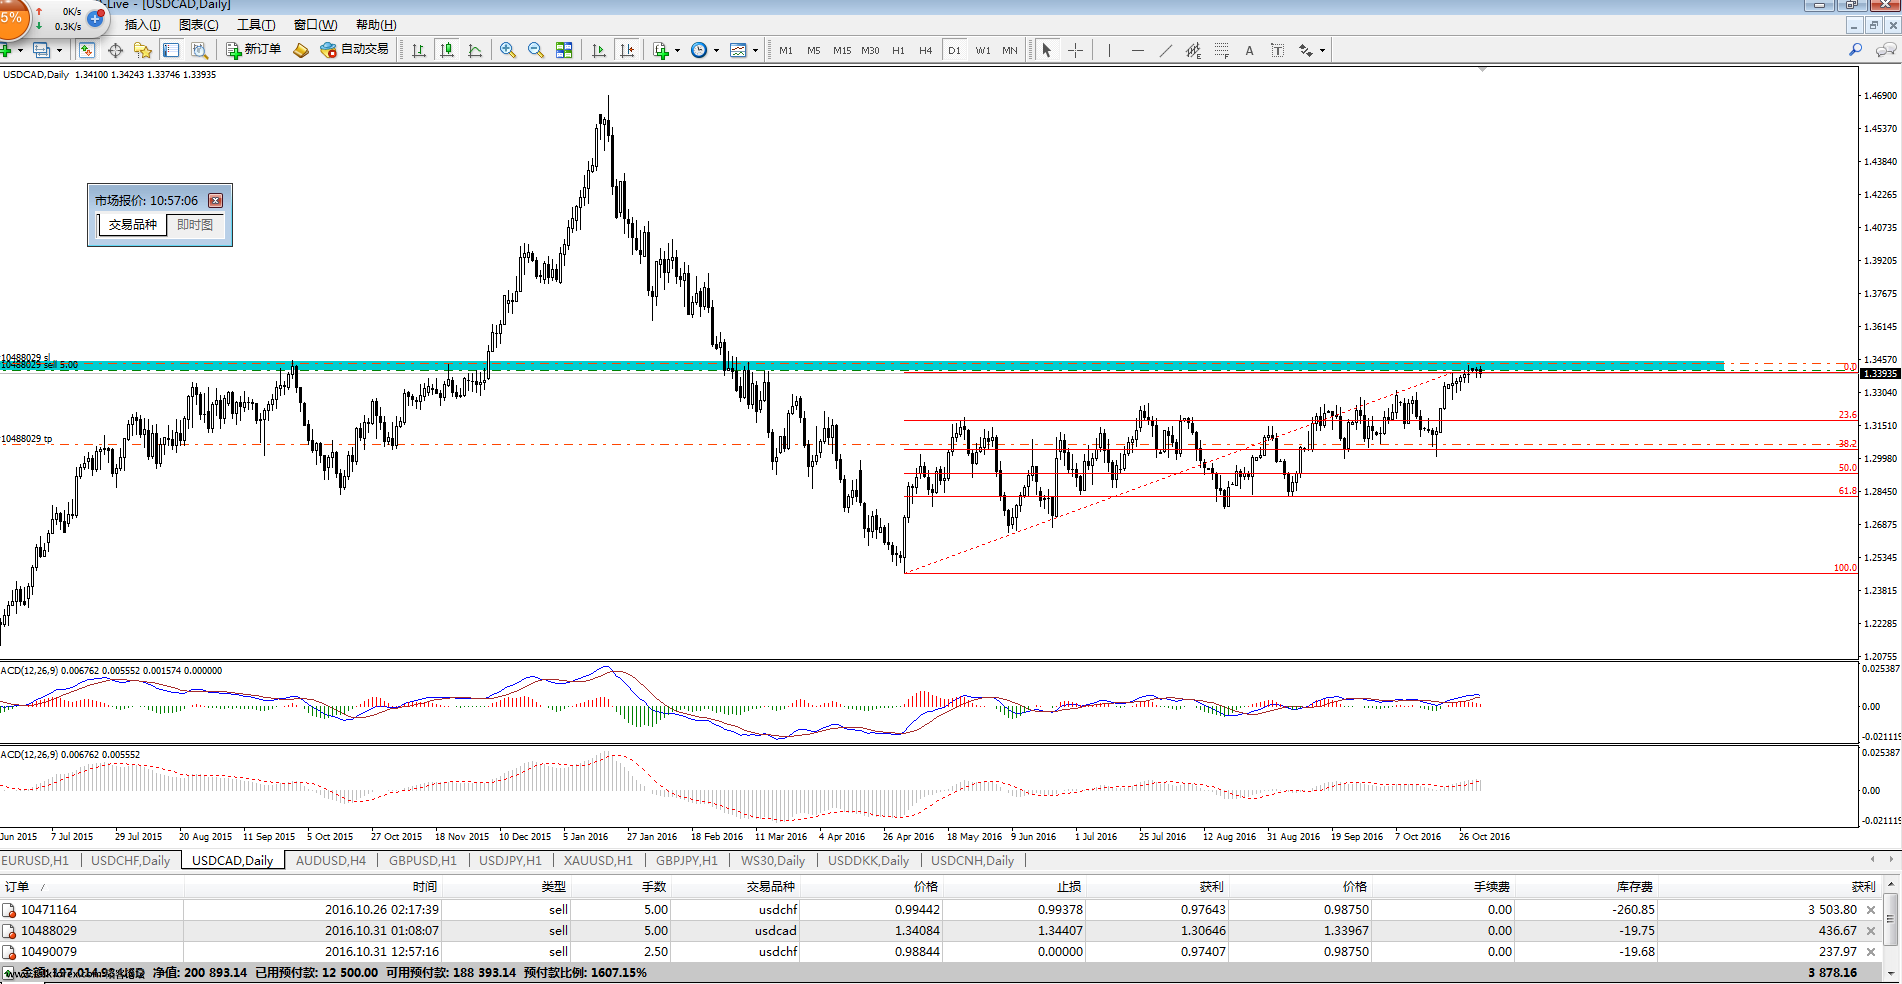Switch chart to bar chart style
Screen dimensions: 1902x984
419,50
